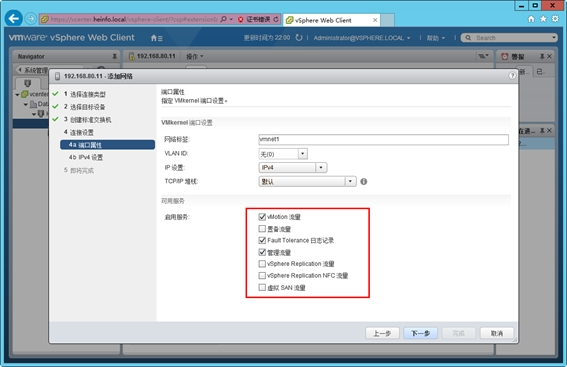Click the Navigator back history button
This screenshot has width=567, height=367.
point(20,70)
